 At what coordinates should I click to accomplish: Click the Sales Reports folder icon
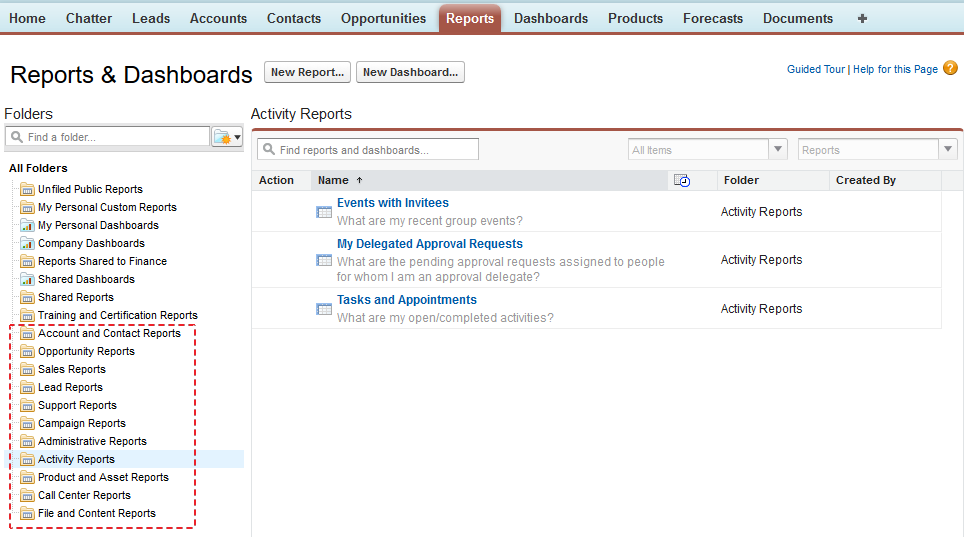pos(27,369)
